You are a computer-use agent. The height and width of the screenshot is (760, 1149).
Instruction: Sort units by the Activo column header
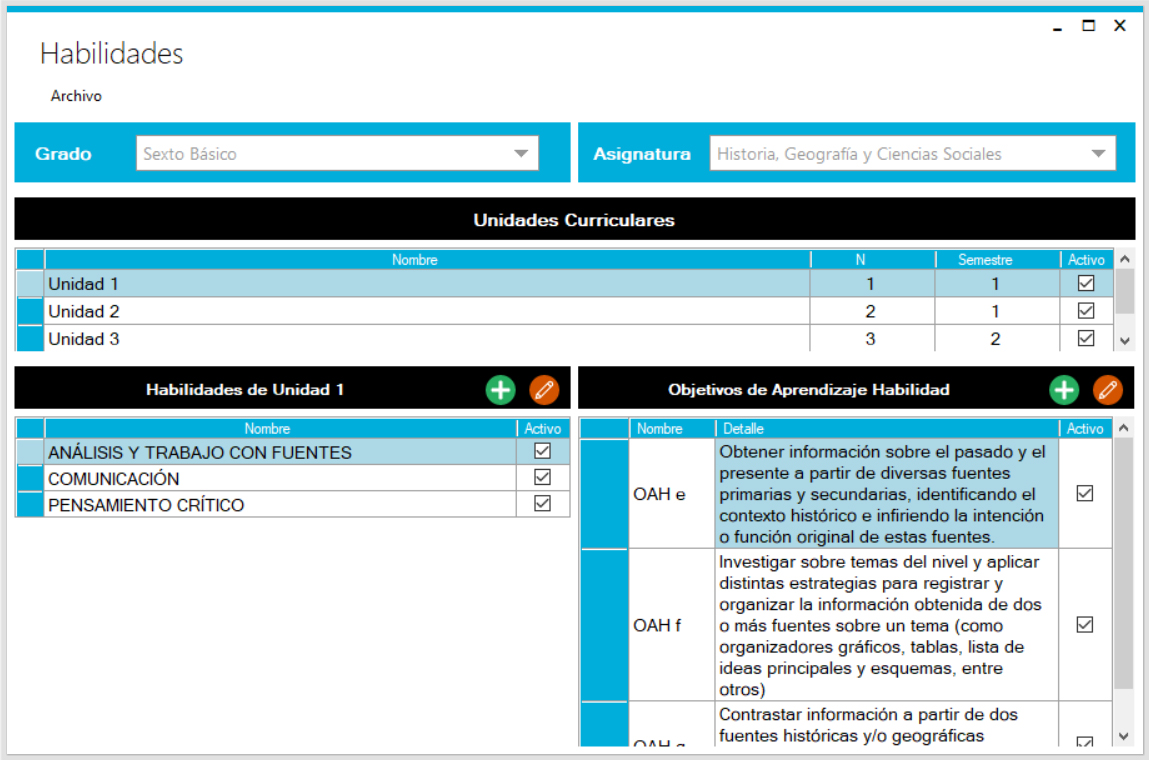tap(1087, 259)
